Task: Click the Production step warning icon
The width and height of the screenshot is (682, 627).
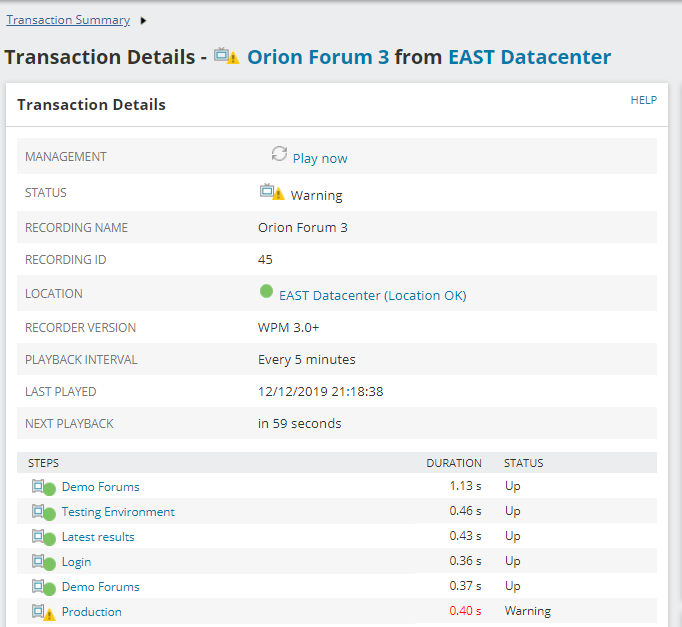Action: point(43,612)
